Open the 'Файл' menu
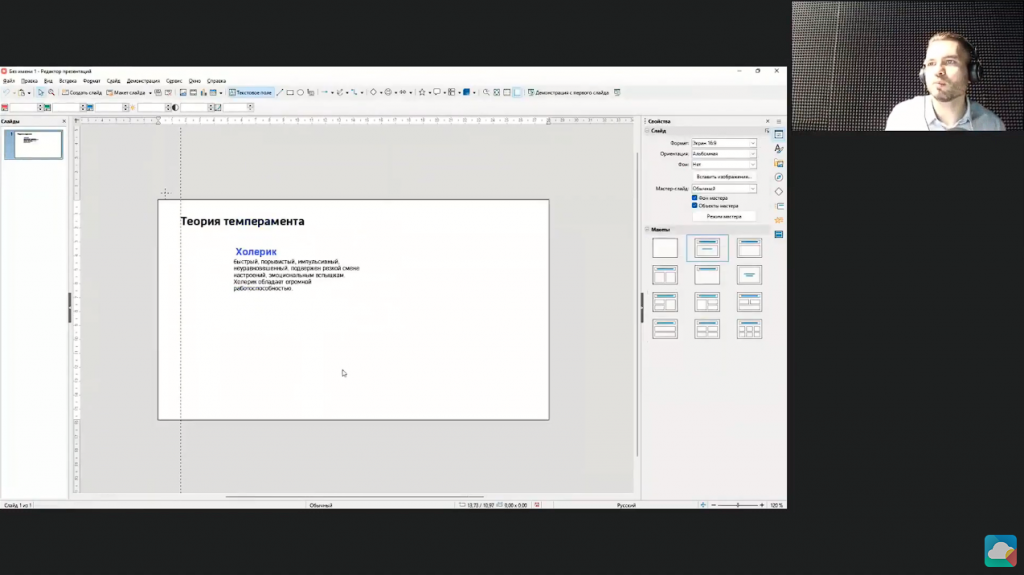1024x575 pixels. [x=8, y=81]
